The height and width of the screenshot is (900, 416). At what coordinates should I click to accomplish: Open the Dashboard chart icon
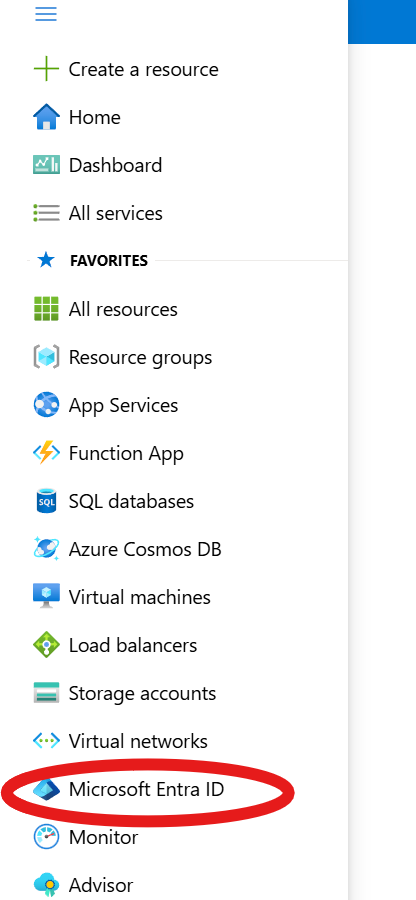[x=46, y=165]
